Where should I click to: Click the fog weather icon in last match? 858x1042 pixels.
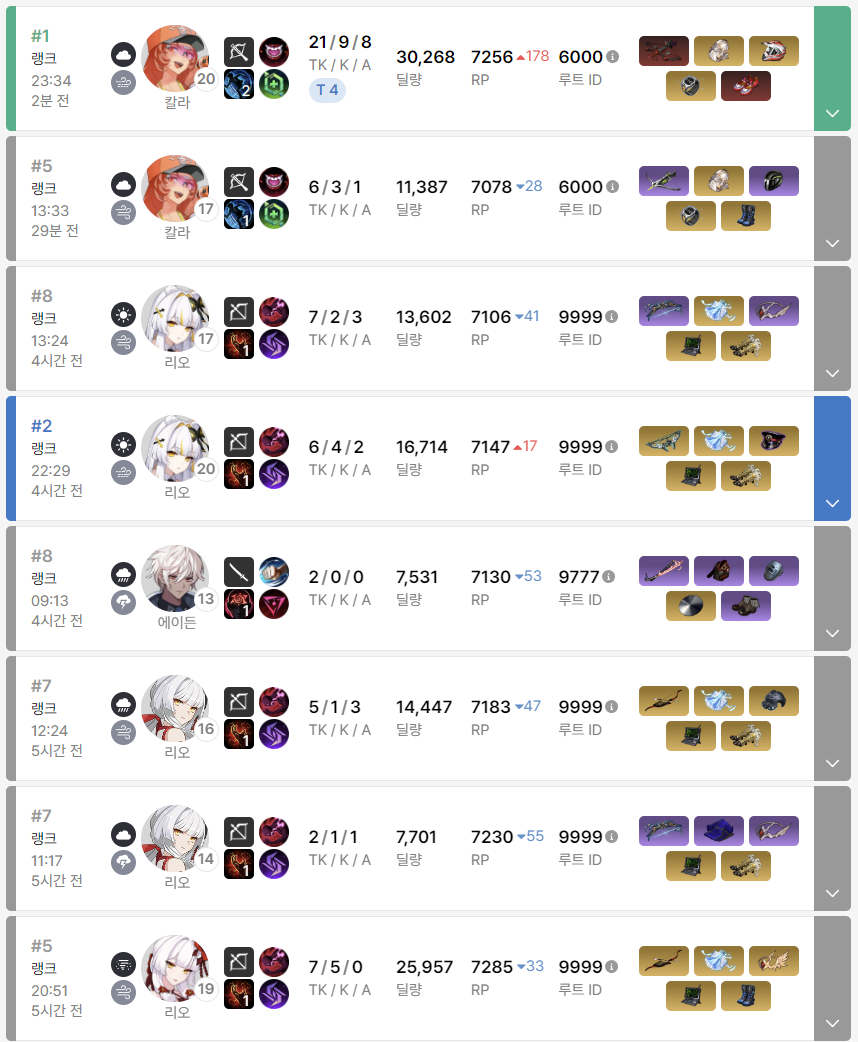coord(124,964)
